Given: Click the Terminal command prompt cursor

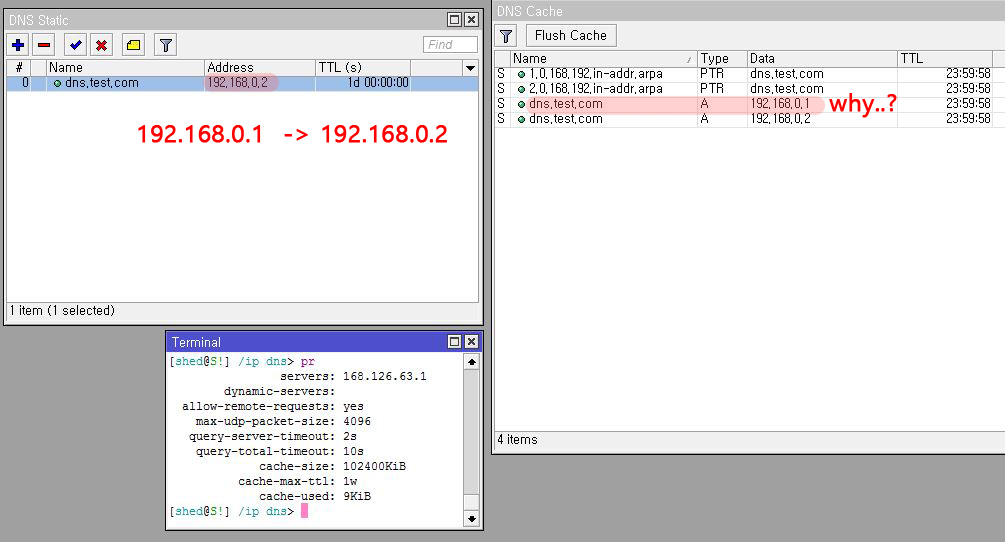Looking at the screenshot, I should 304,511.
